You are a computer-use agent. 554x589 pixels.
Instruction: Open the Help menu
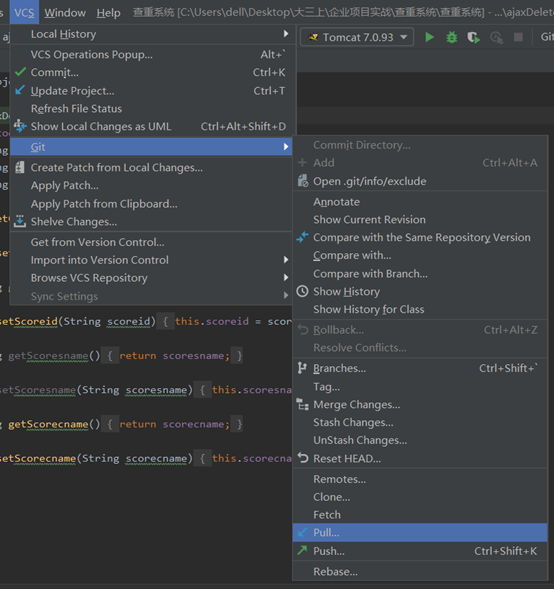[x=109, y=12]
